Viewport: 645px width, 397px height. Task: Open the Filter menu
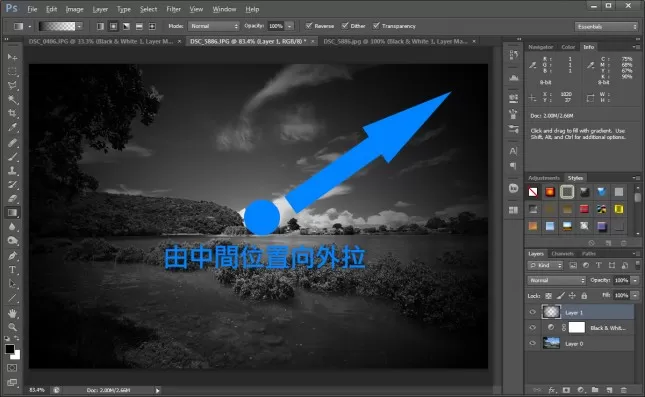click(x=173, y=9)
